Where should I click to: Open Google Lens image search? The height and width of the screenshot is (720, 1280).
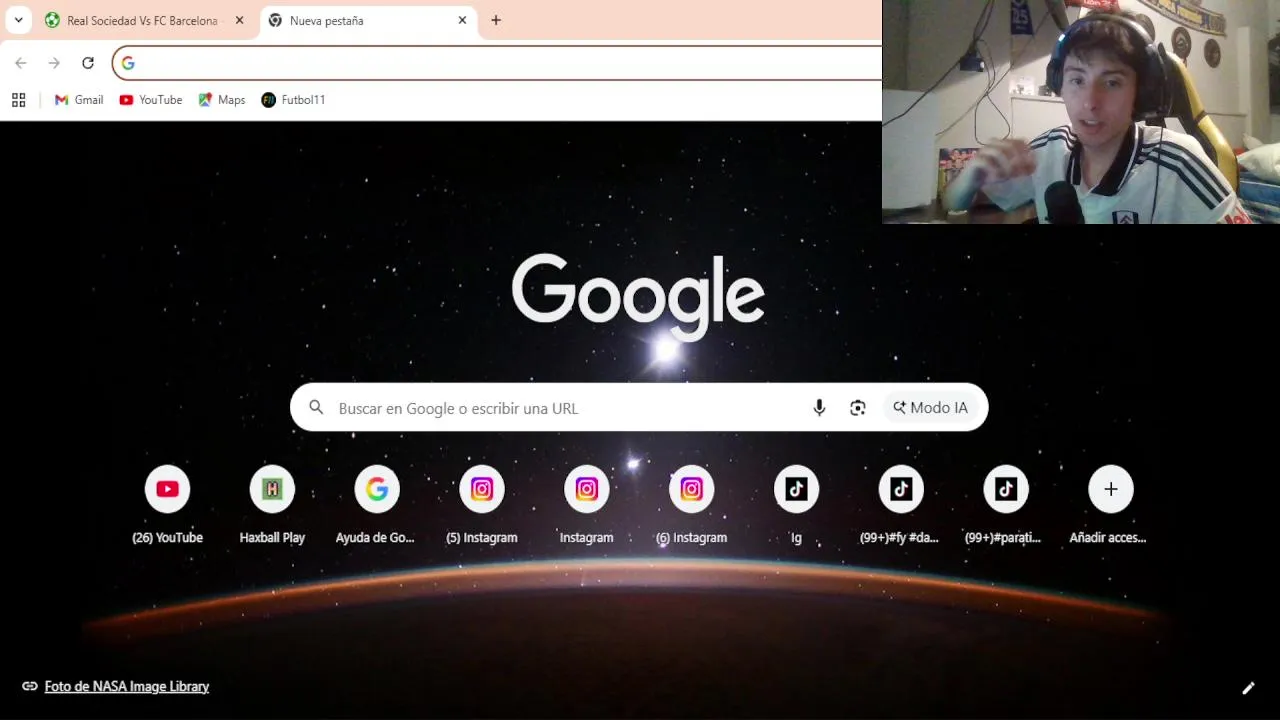[858, 408]
